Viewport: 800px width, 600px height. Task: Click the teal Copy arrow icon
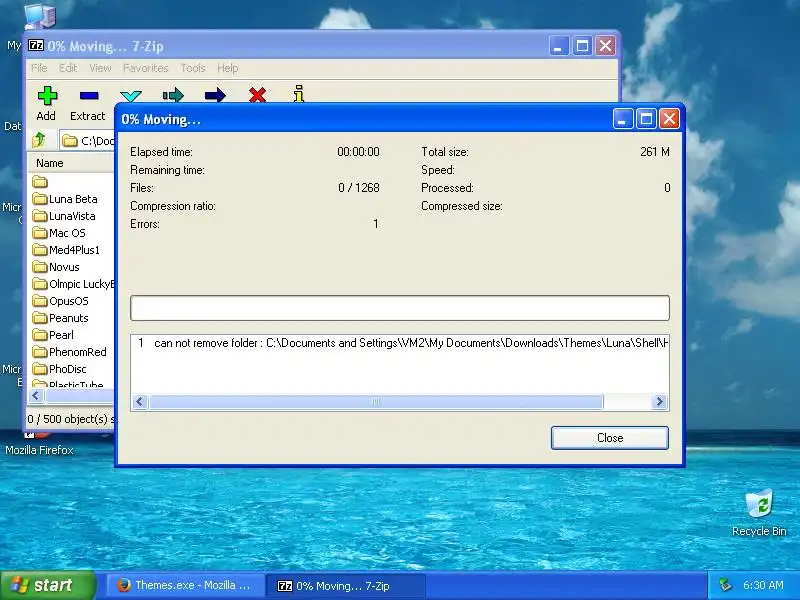173,95
